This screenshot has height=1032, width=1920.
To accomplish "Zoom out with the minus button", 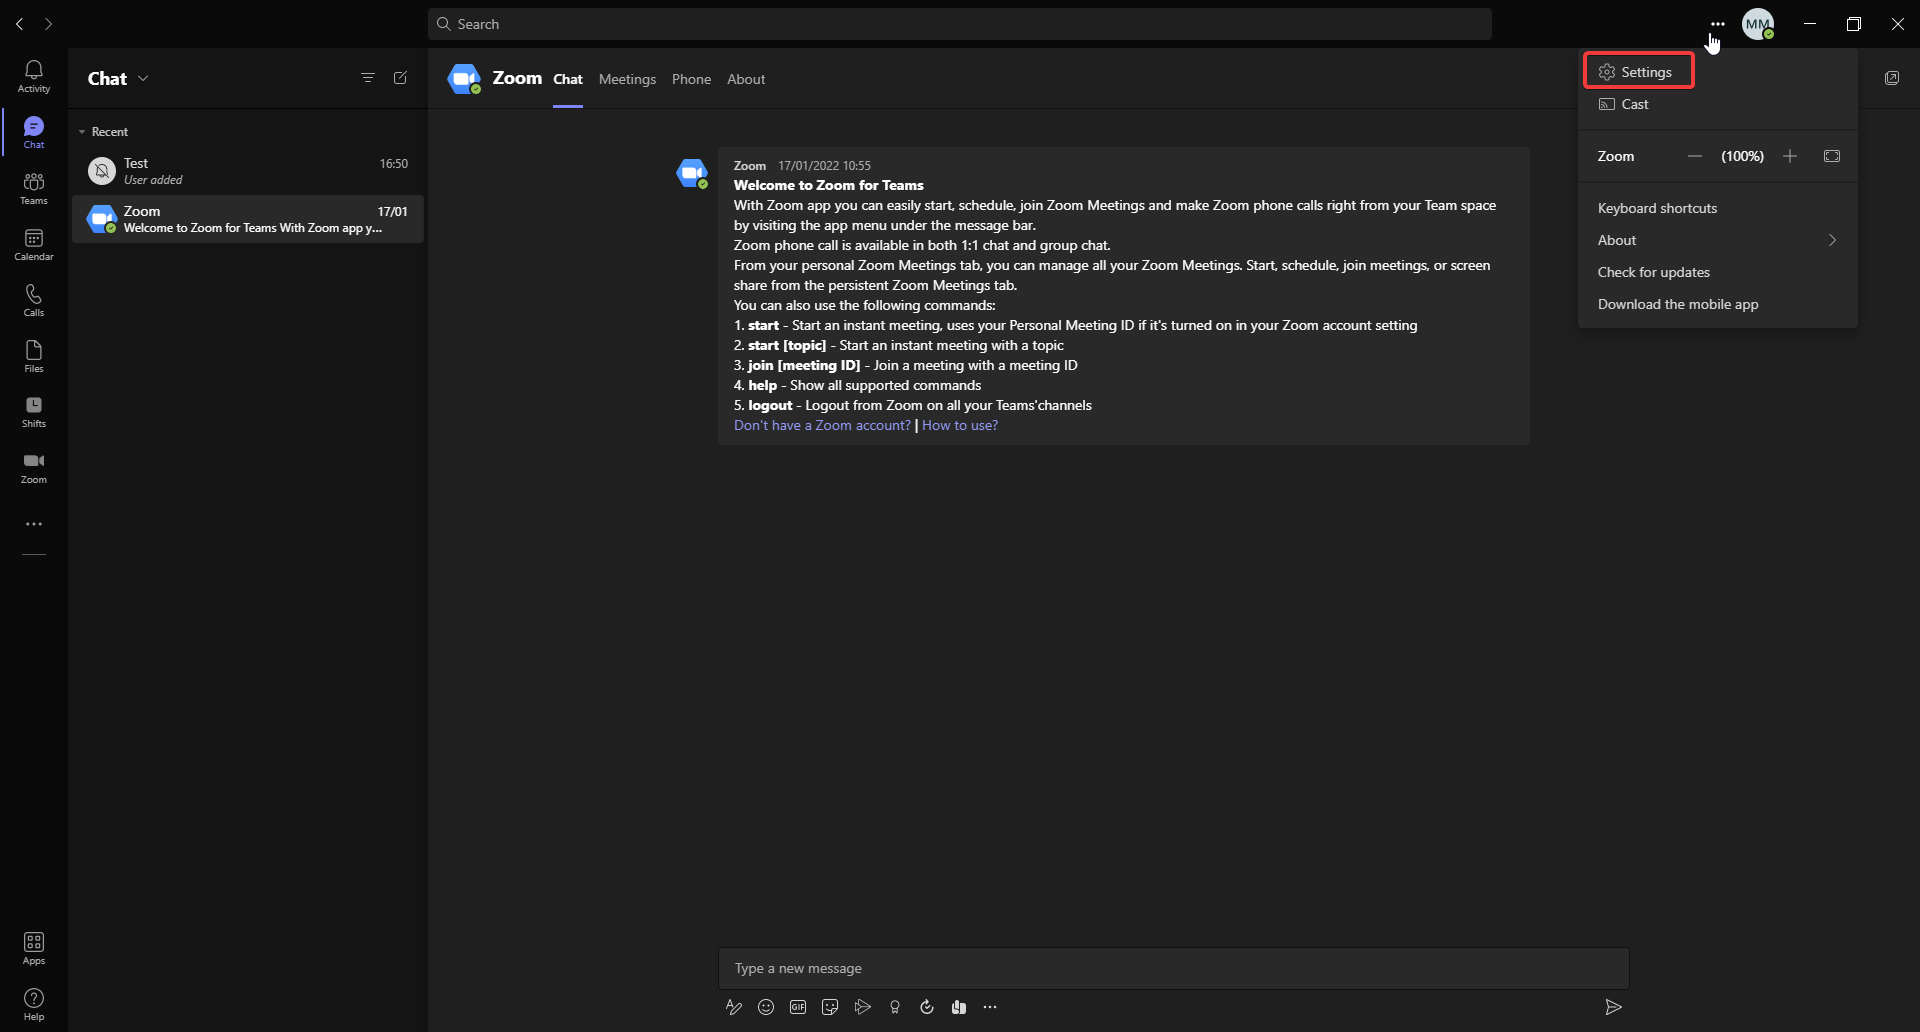I will click(x=1694, y=156).
